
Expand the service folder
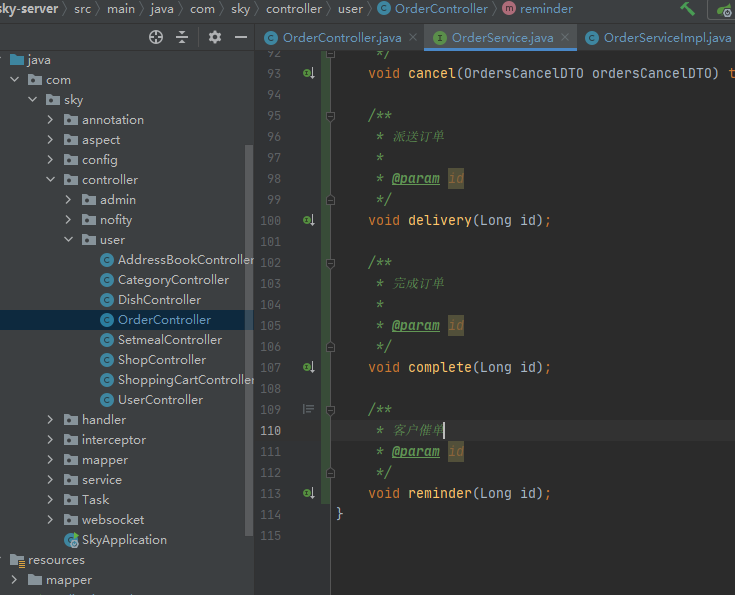click(x=51, y=480)
